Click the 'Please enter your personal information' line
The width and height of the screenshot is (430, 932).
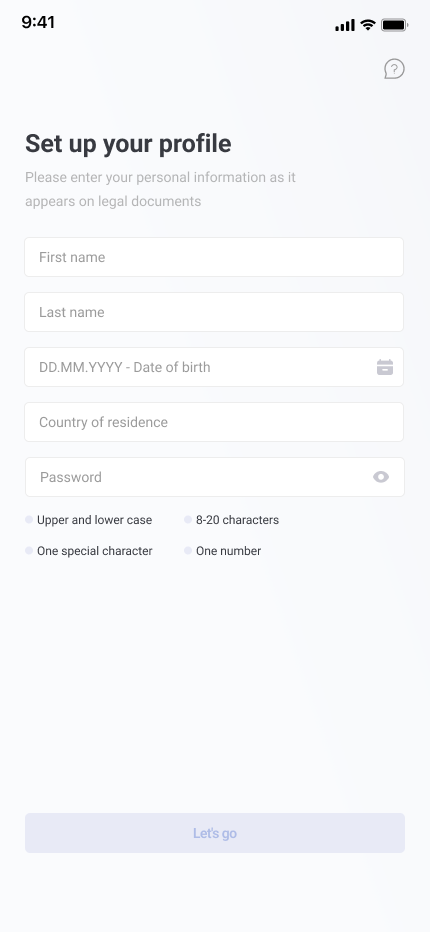coord(161,177)
